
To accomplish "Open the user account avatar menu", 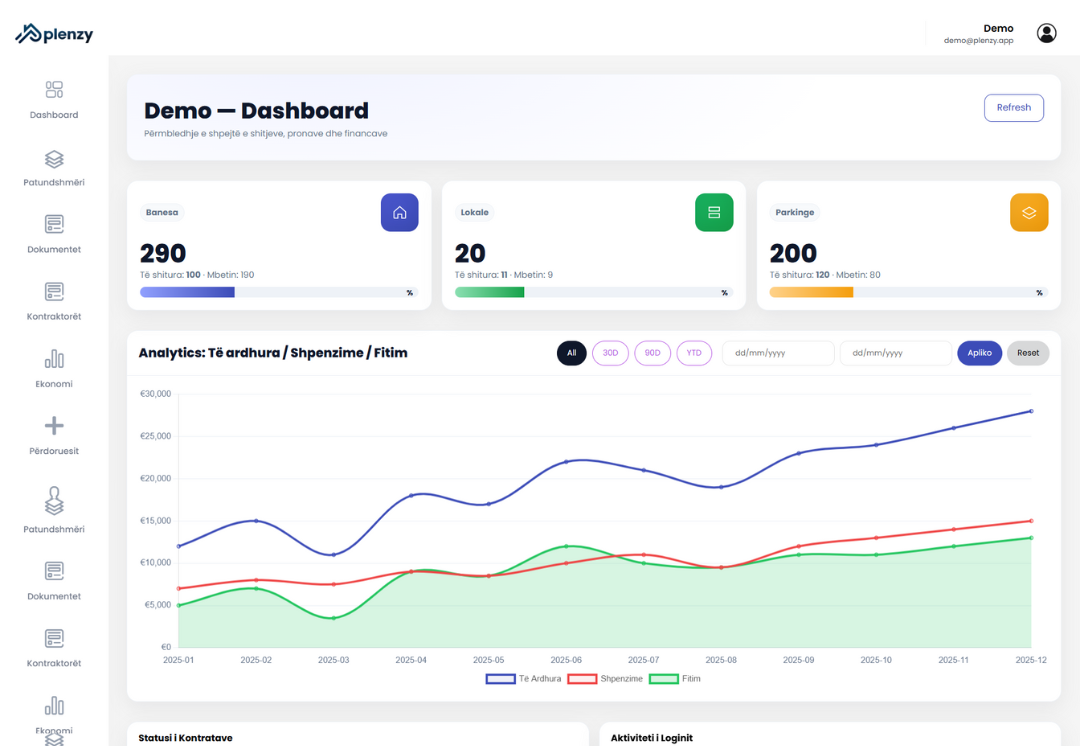I will 1046,32.
